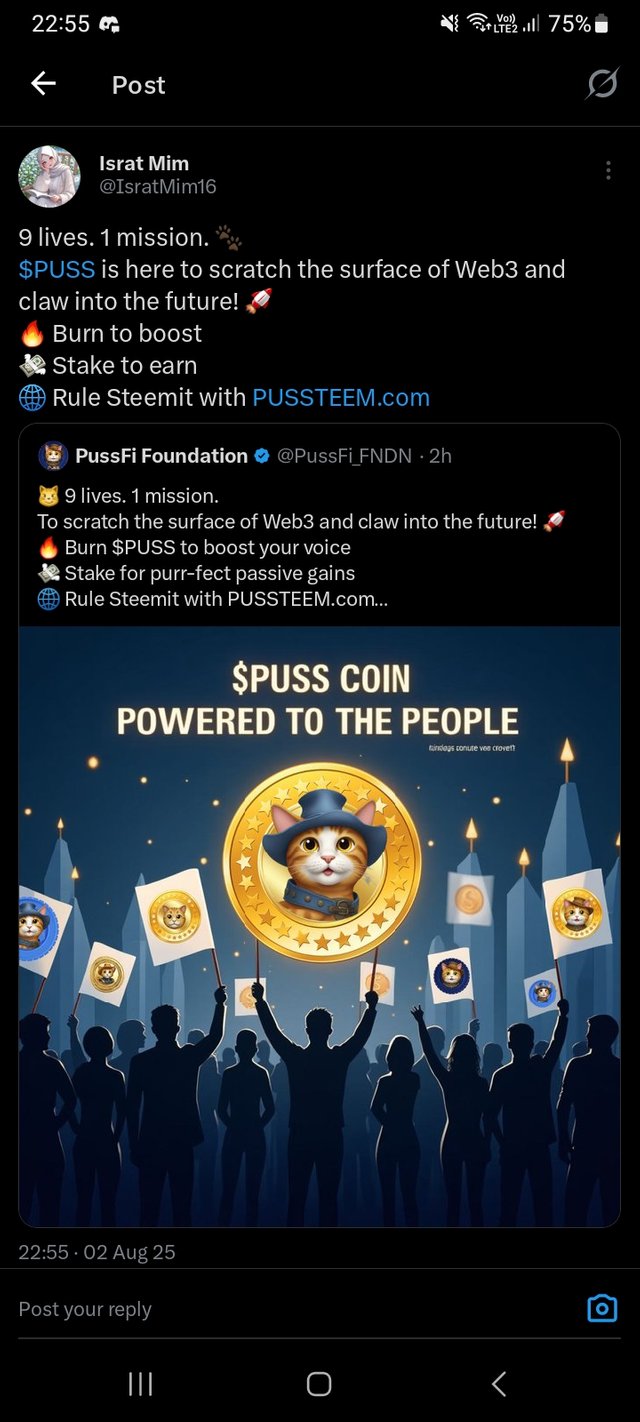The height and width of the screenshot is (1422, 640).
Task: Tap the Android home button
Action: coord(319,1384)
